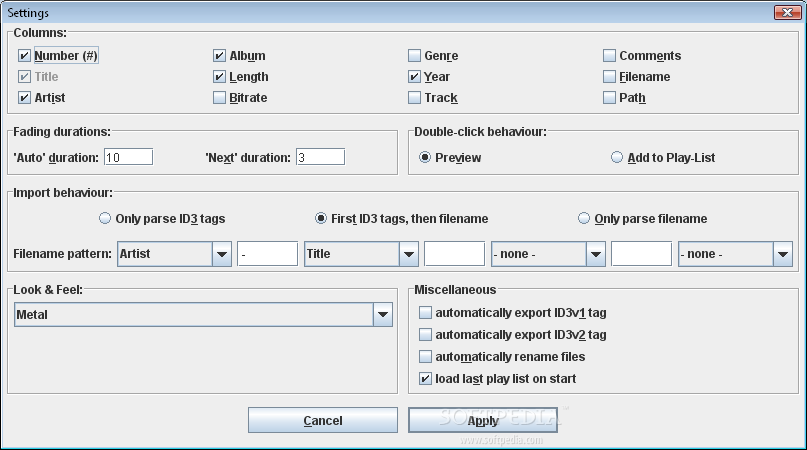Enable the Bitrate column checkbox
This screenshot has height=450, width=807.
(x=219, y=97)
